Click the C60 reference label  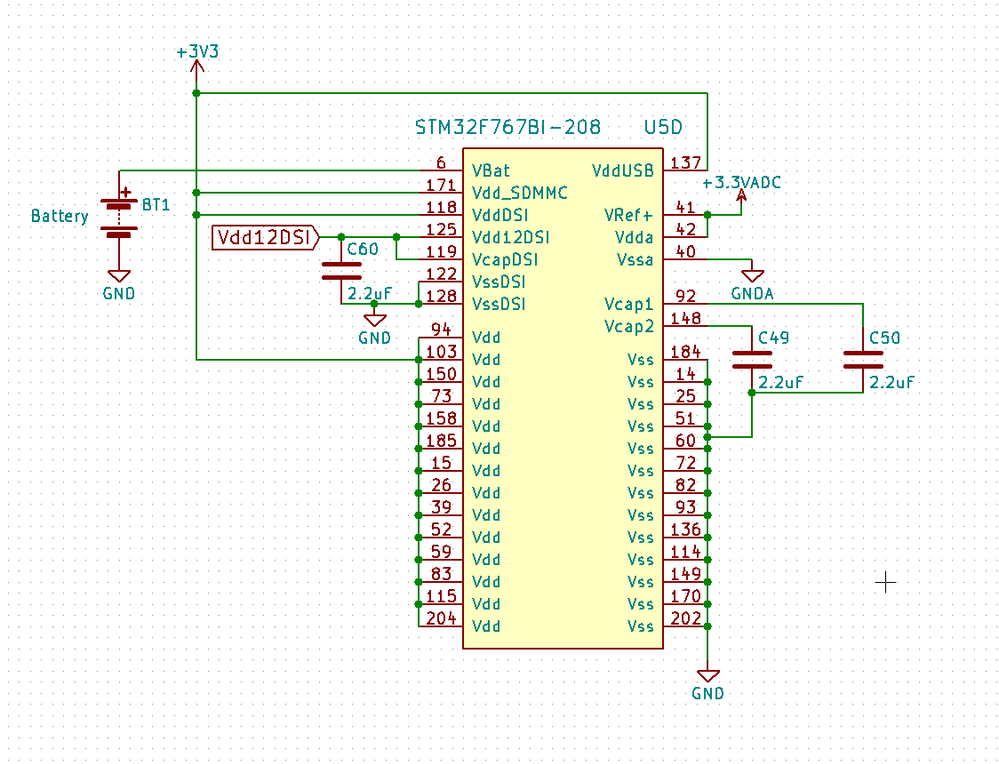(363, 249)
